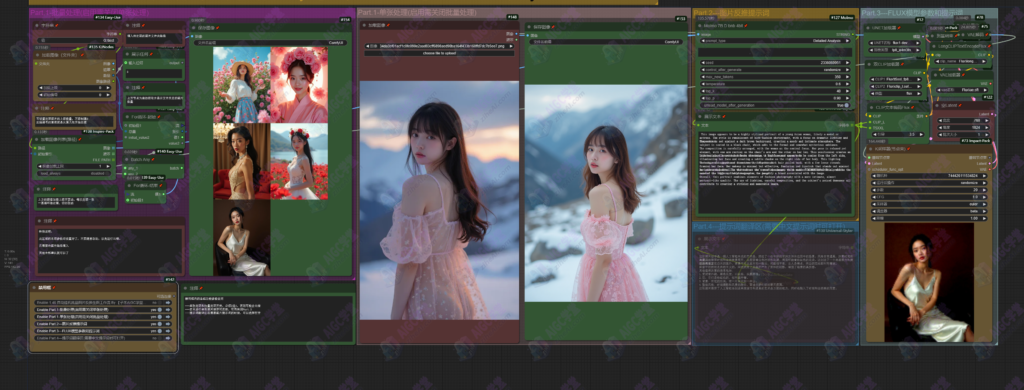Open the UNET名称 model dropdown
Viewport: 1024px width, 390px height.
click(x=895, y=42)
